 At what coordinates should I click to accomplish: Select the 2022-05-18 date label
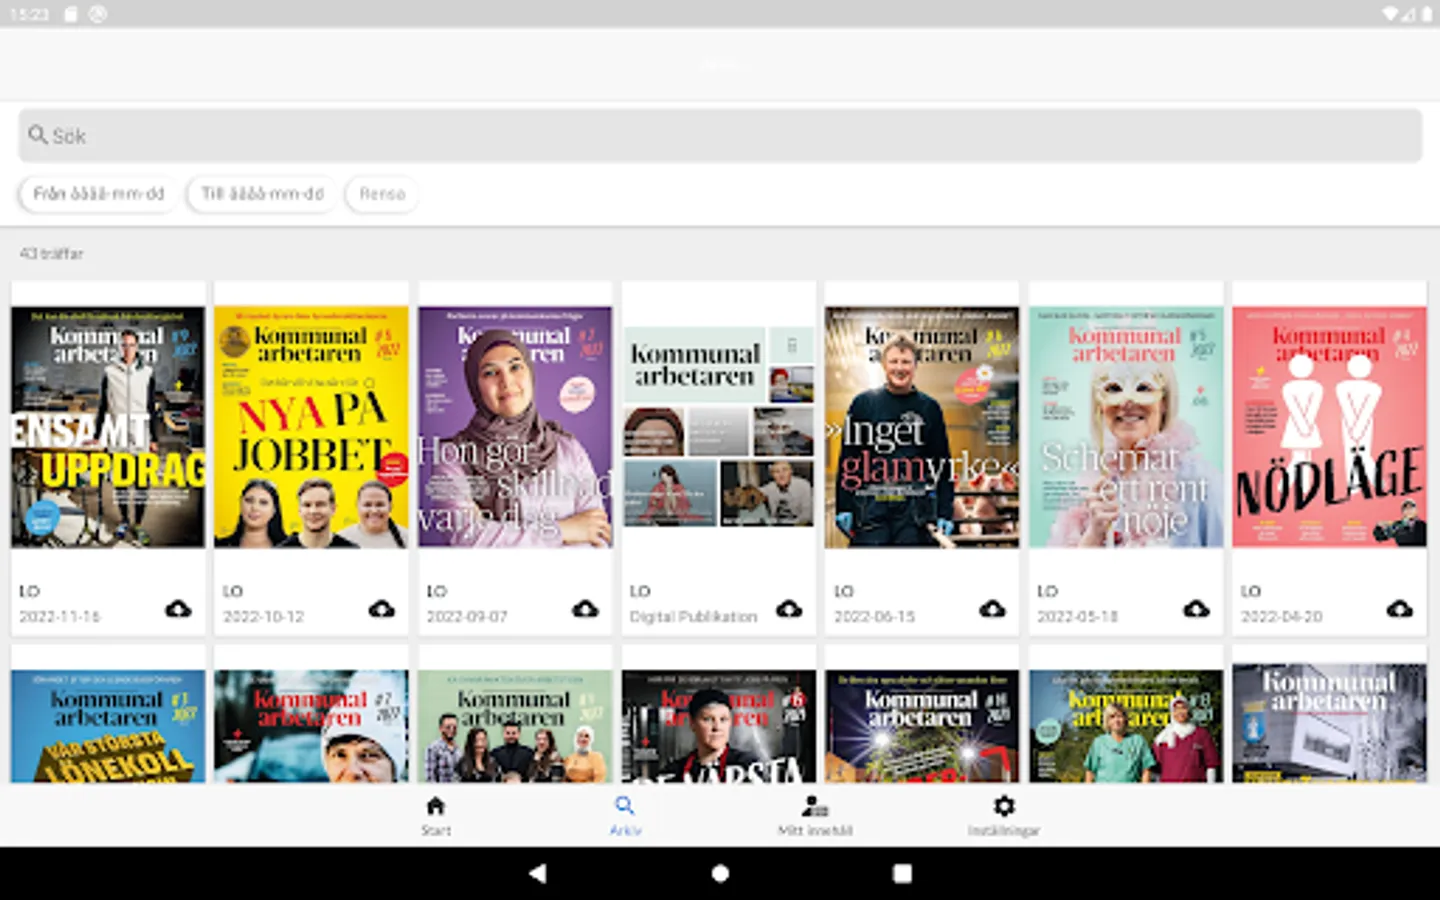[x=1078, y=617]
